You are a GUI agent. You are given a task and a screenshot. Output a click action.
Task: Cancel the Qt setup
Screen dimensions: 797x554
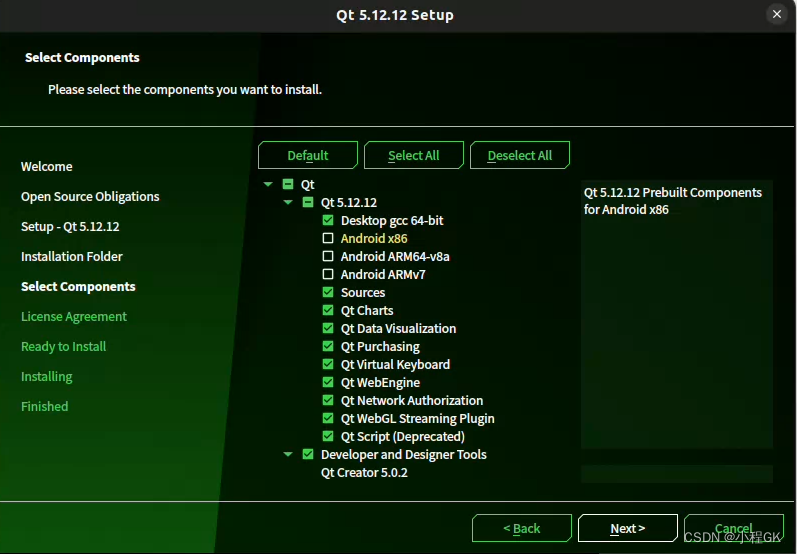(733, 528)
